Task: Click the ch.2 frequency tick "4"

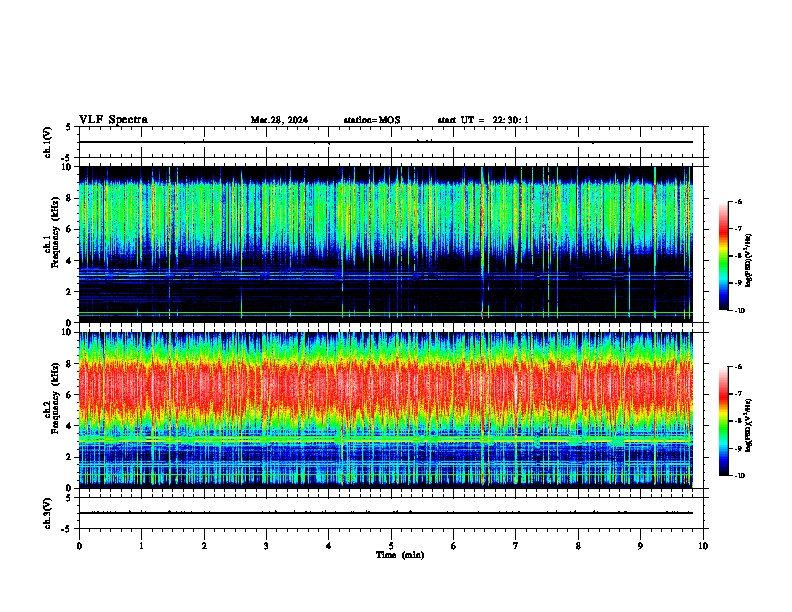Action: pos(70,427)
